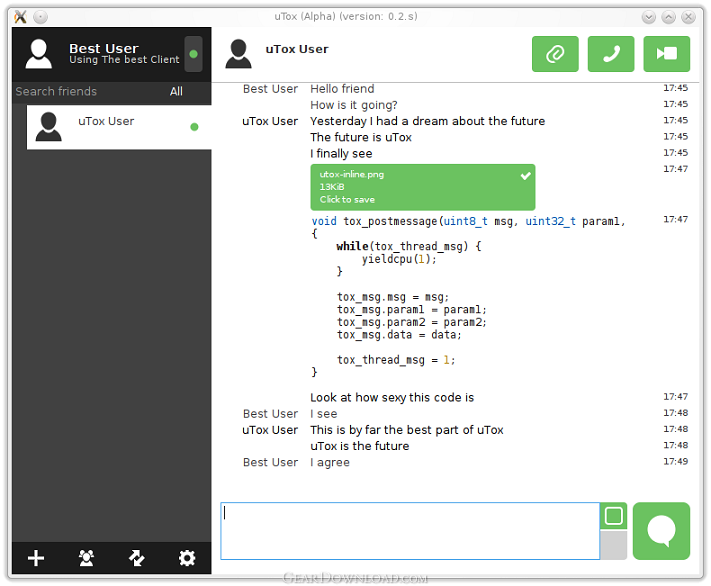
Task: Click the uTox User name in the chat header
Action: click(x=297, y=49)
